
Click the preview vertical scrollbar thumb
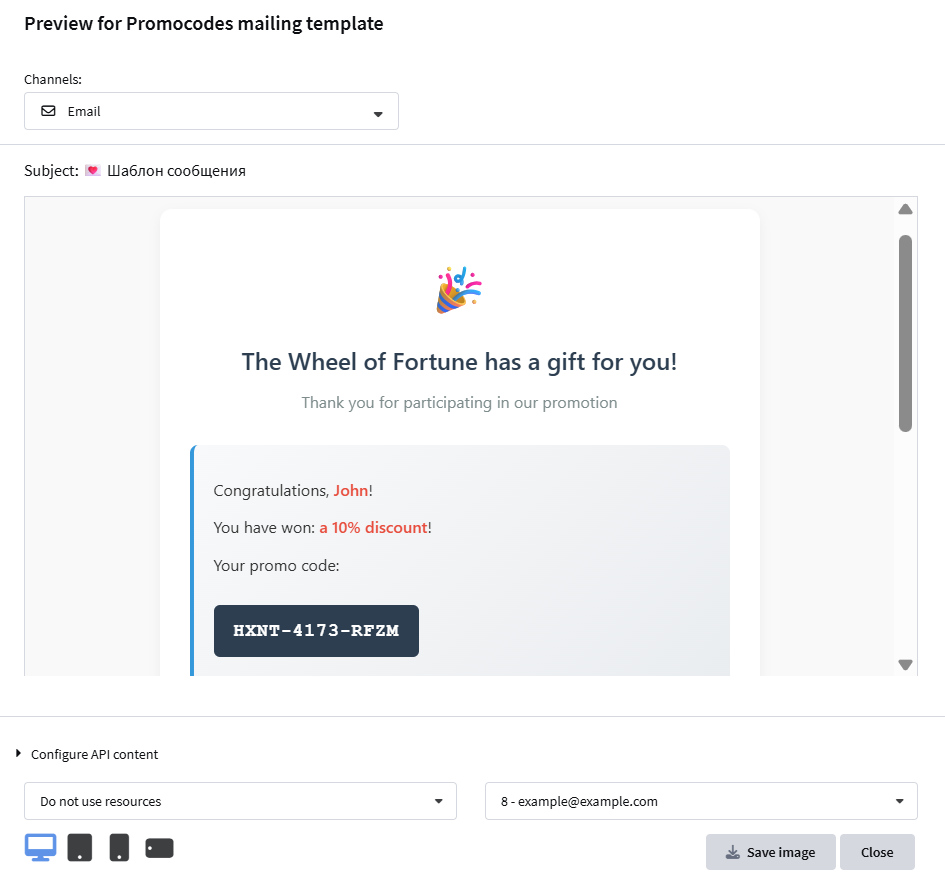(905, 333)
